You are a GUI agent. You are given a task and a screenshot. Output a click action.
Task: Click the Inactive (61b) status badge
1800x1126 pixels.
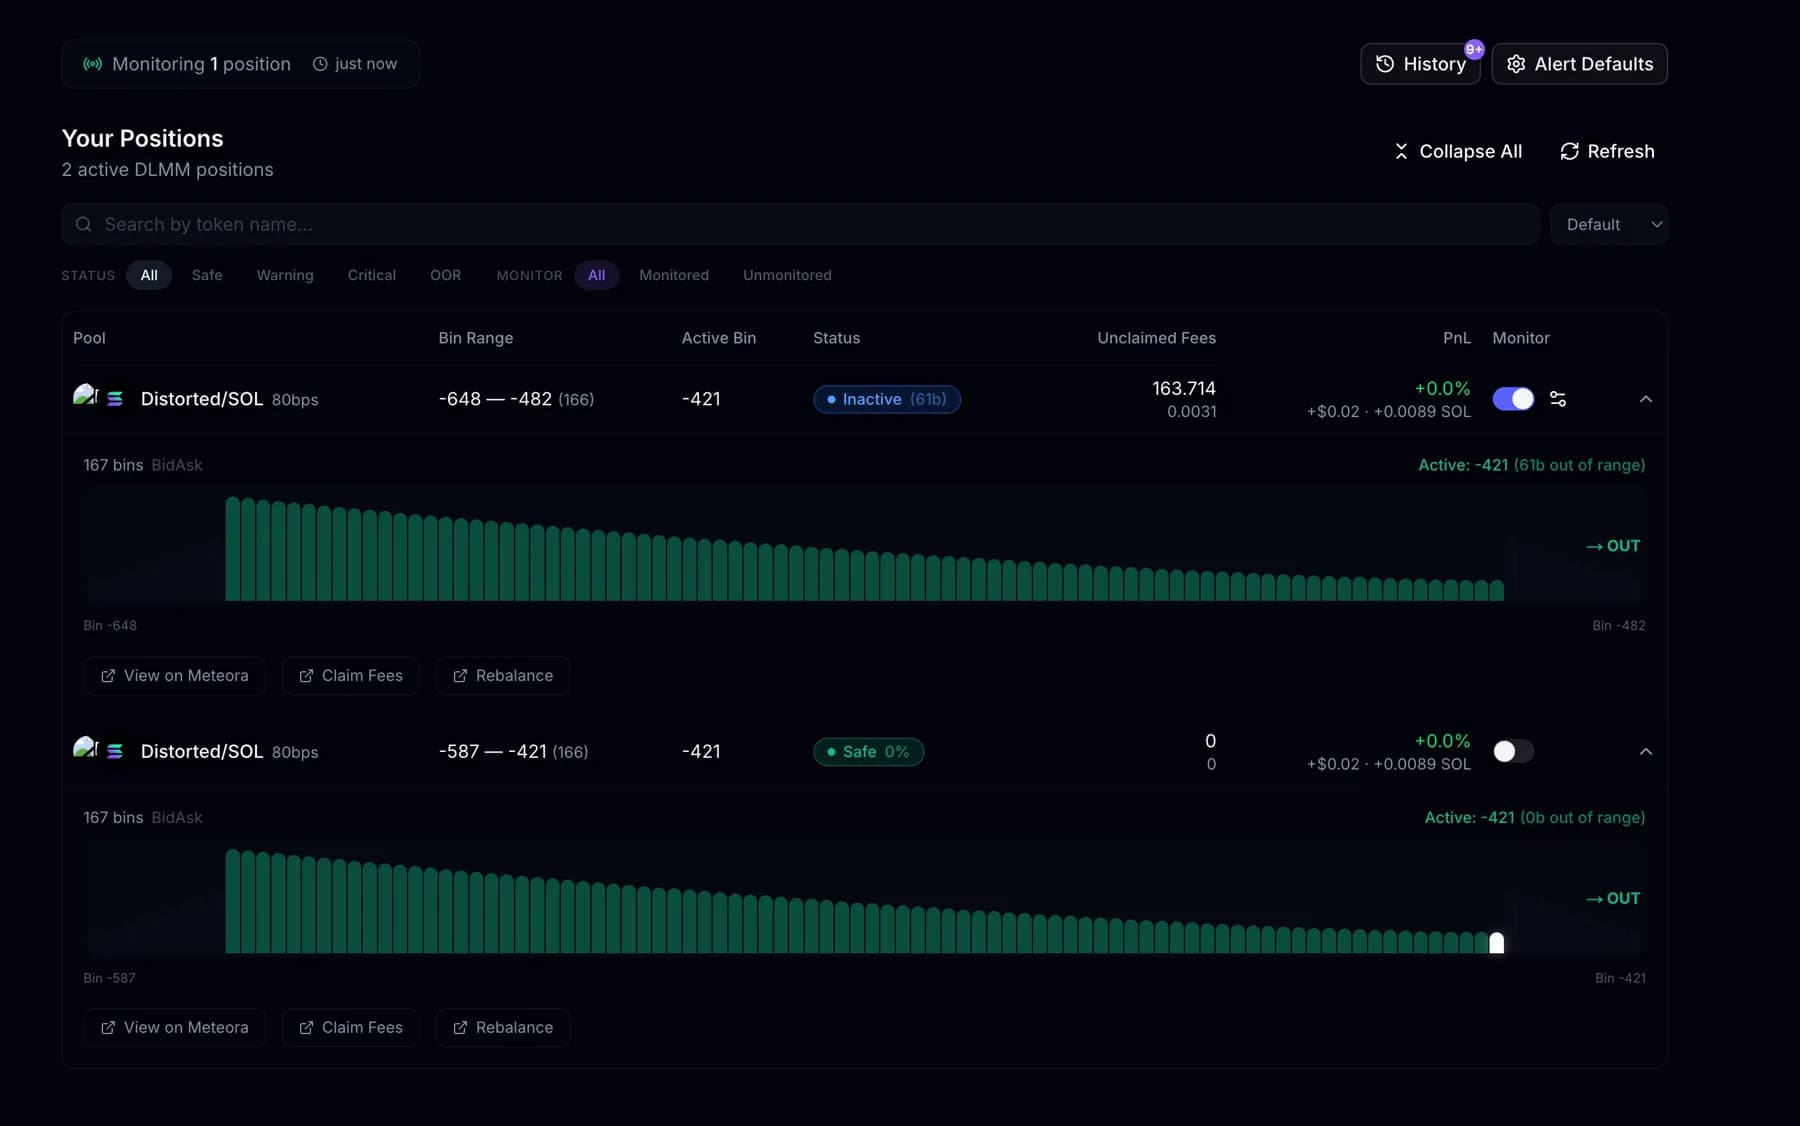tap(887, 399)
